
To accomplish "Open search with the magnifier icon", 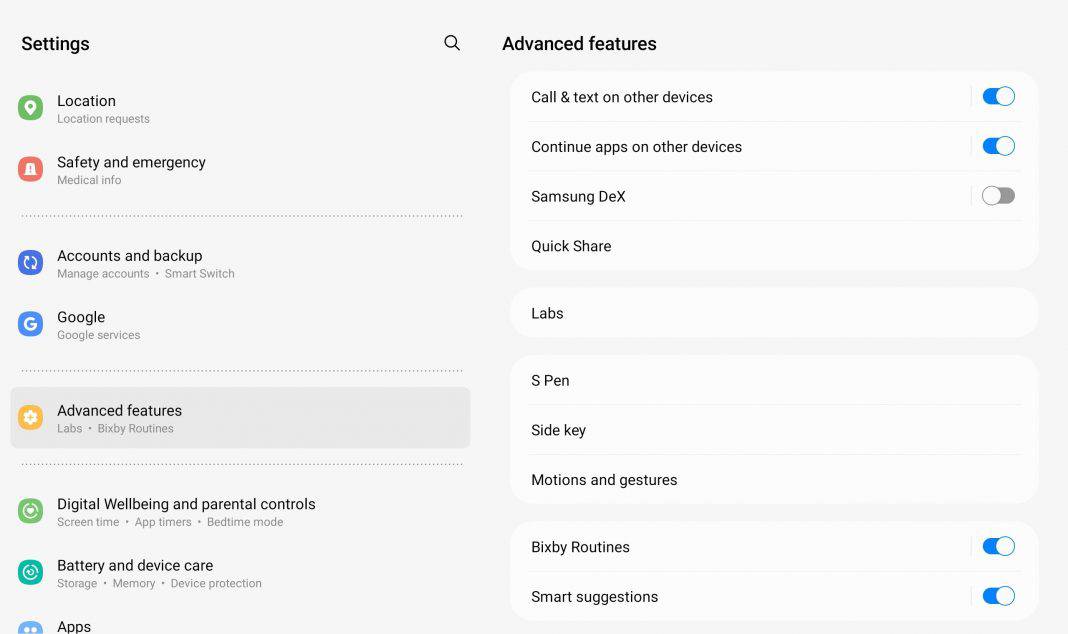I will pos(451,42).
